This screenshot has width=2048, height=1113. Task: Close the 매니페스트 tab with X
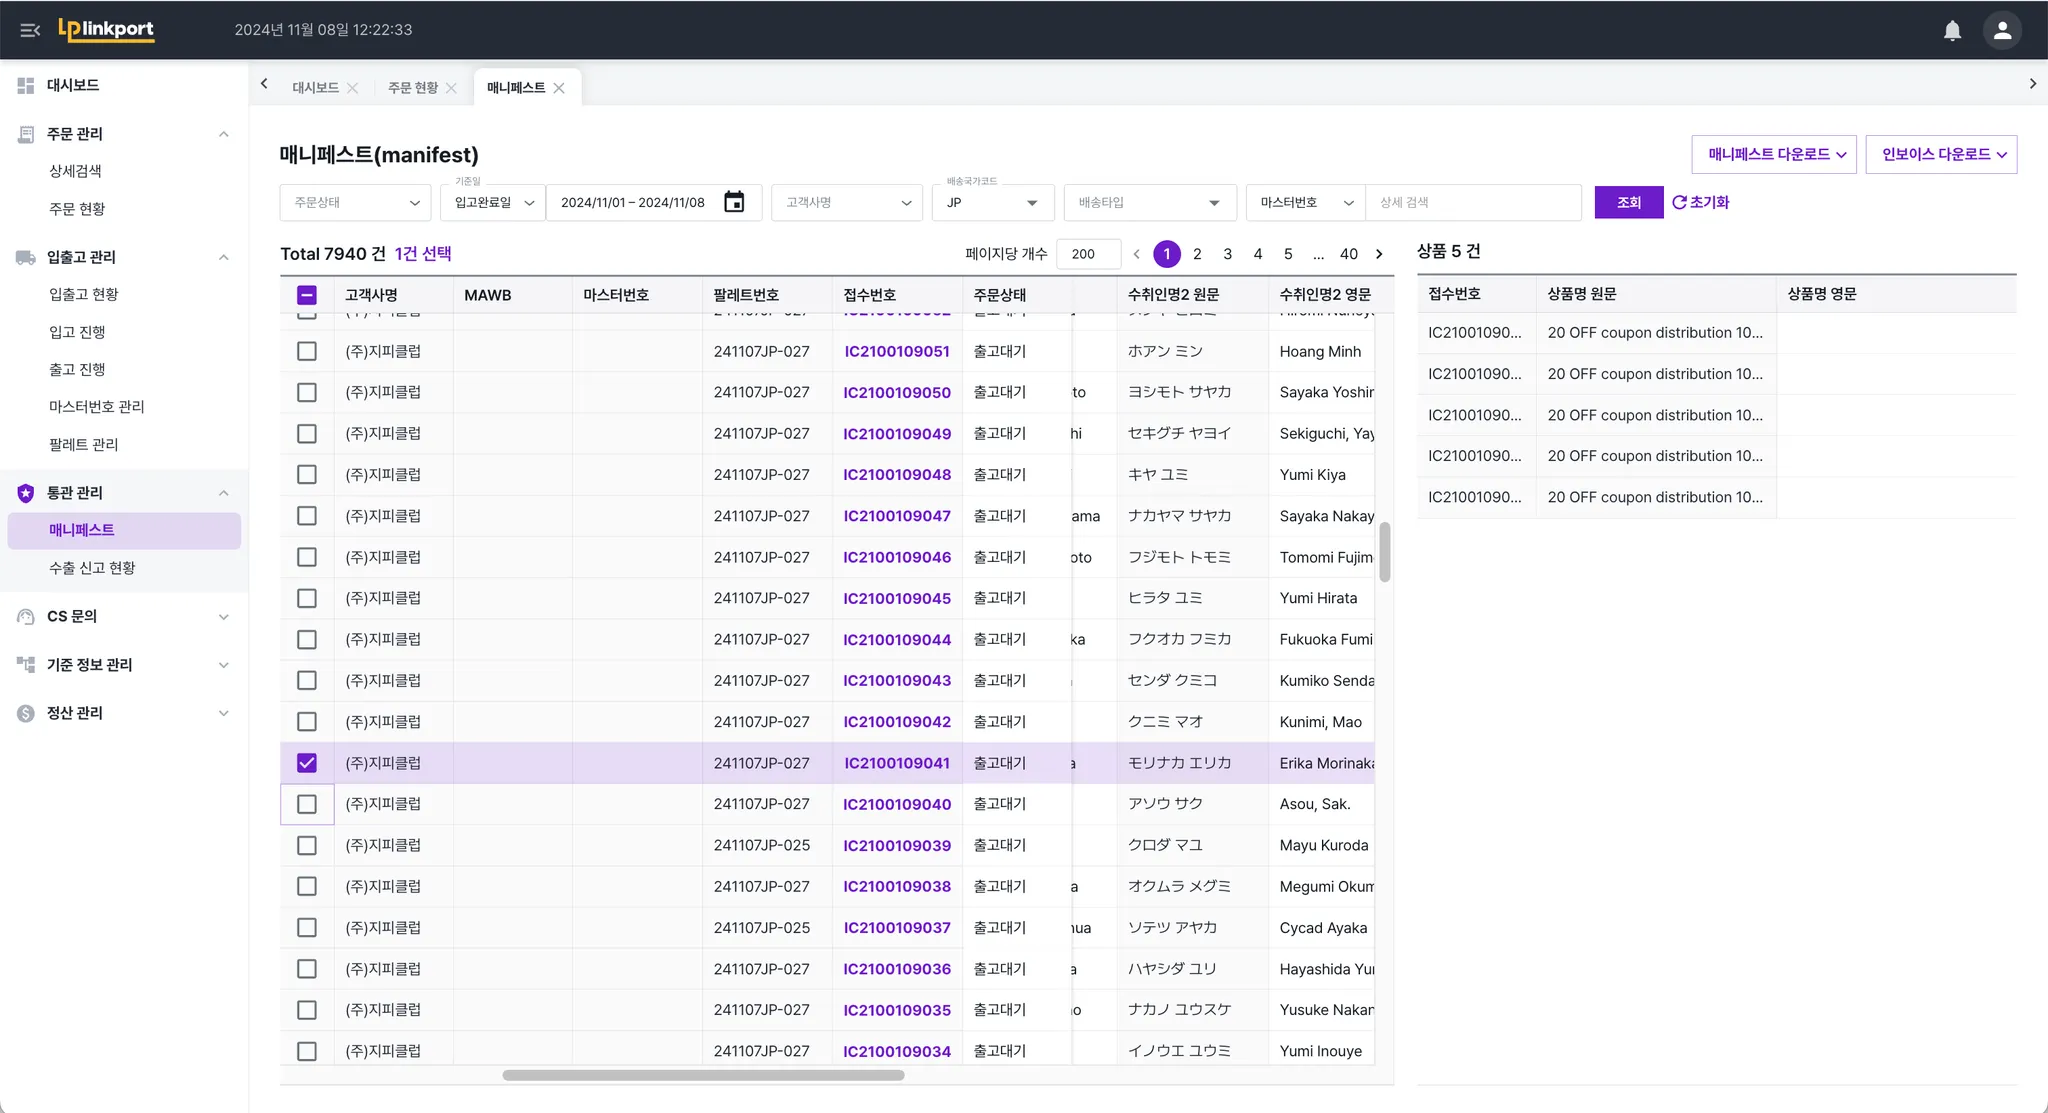559,88
